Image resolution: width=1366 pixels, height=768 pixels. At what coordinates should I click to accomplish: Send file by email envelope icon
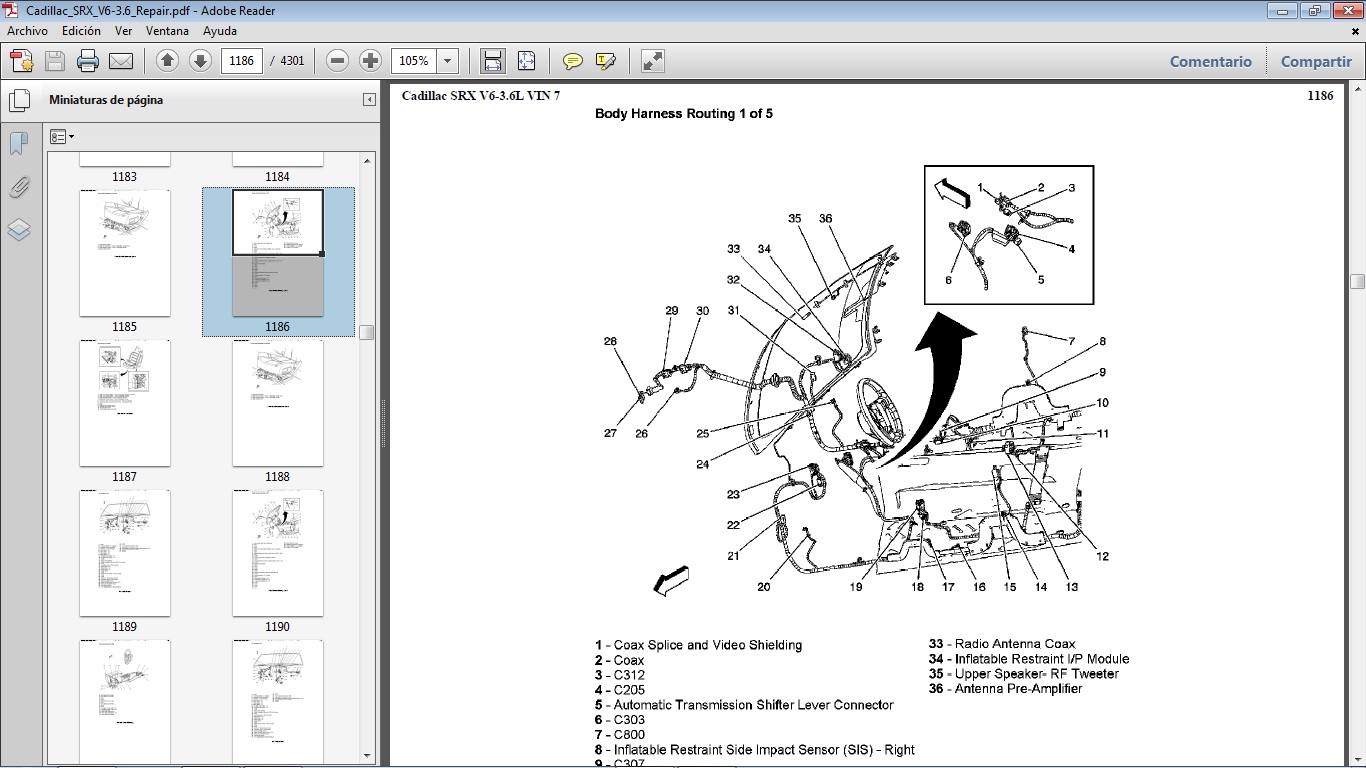(121, 61)
